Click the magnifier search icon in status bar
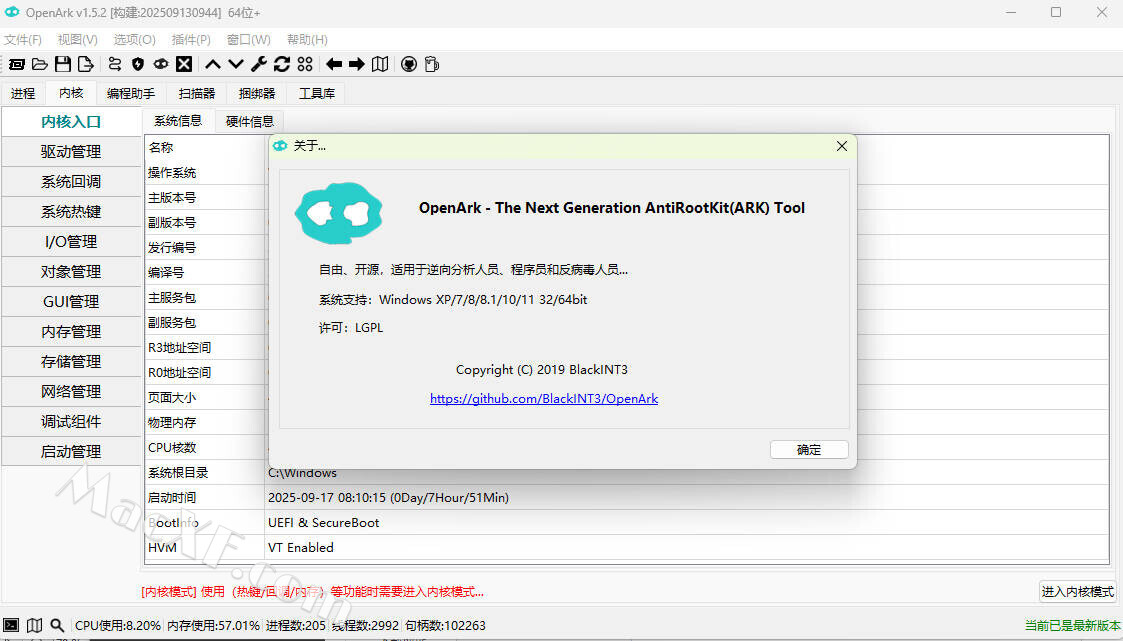Image resolution: width=1123 pixels, height=641 pixels. tap(57, 625)
